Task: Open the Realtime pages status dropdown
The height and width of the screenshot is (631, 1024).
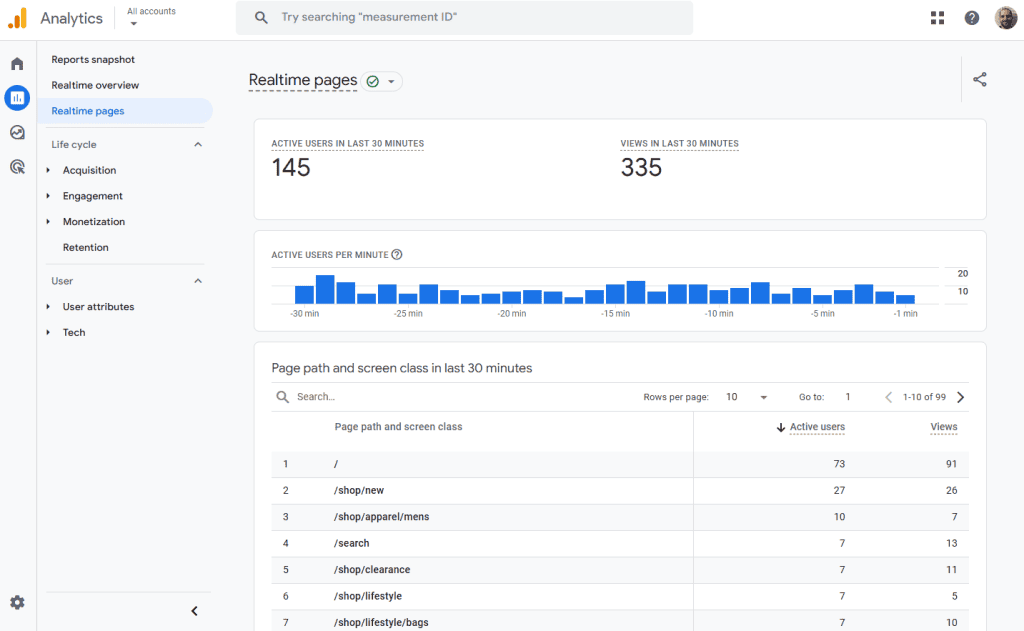Action: [x=381, y=81]
